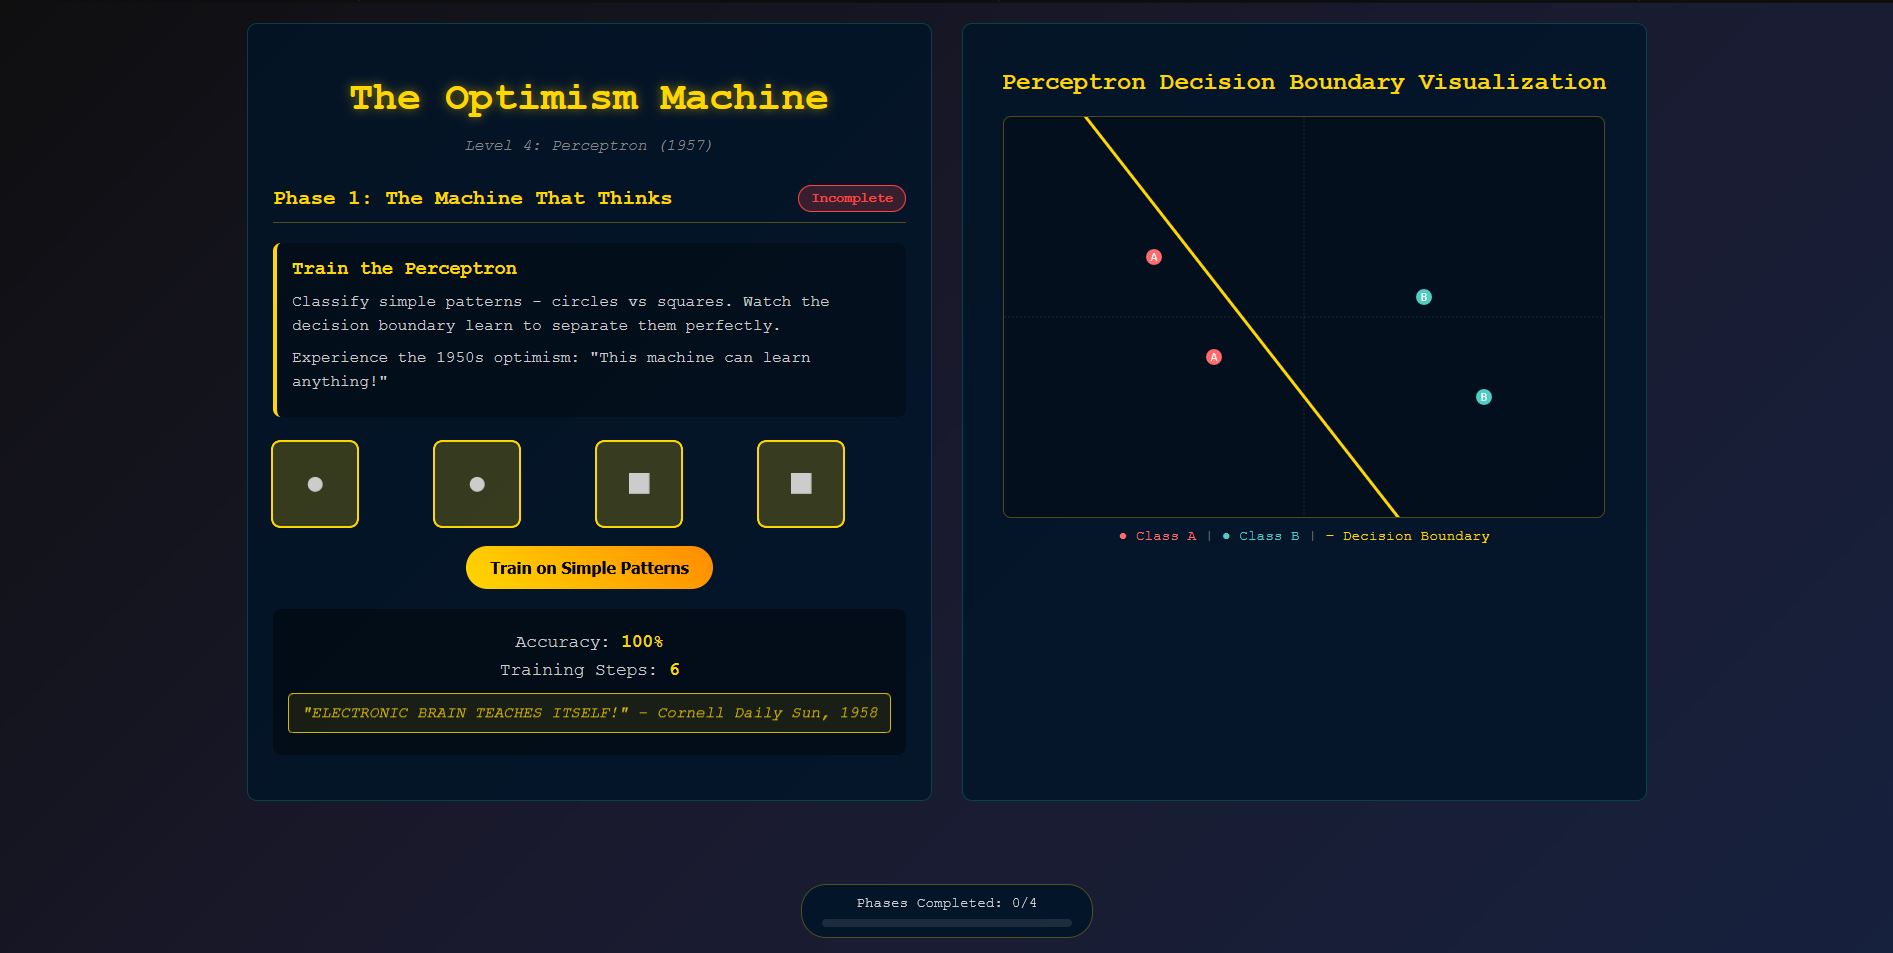The image size is (1893, 953).
Task: Select the first circle pattern tile
Action: [x=315, y=484]
